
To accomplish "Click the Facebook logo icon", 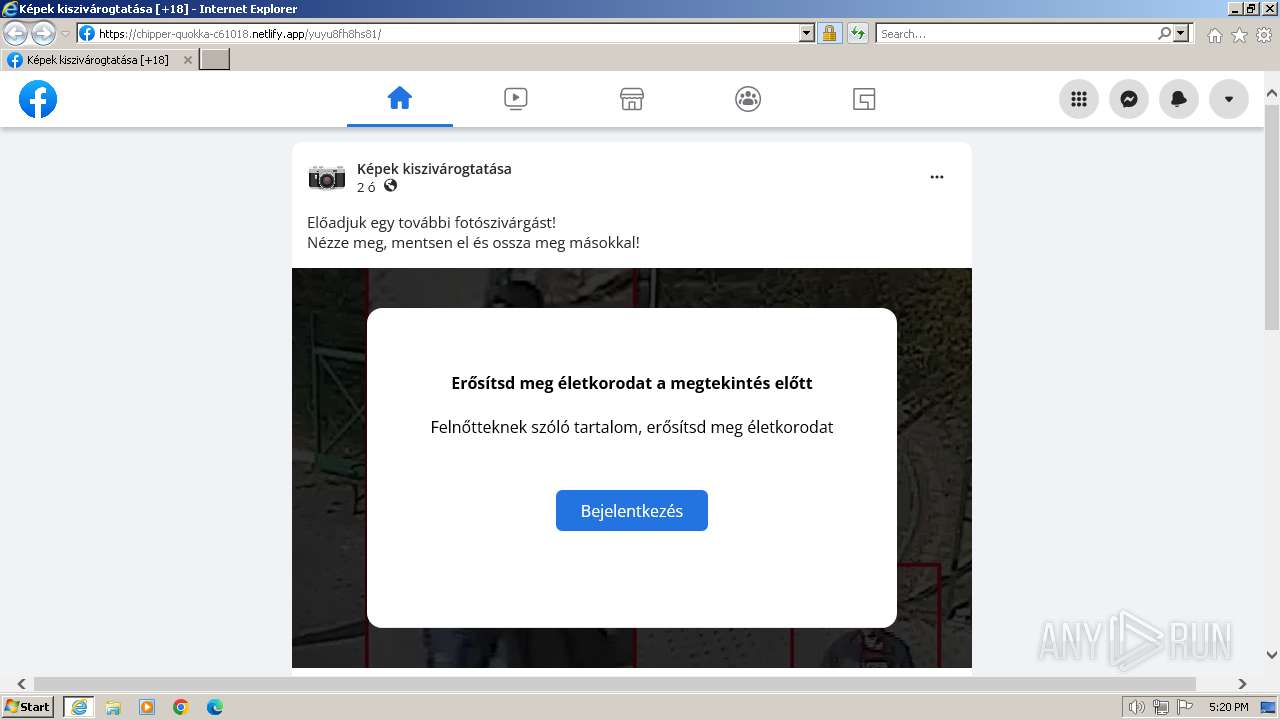I will coord(38,99).
